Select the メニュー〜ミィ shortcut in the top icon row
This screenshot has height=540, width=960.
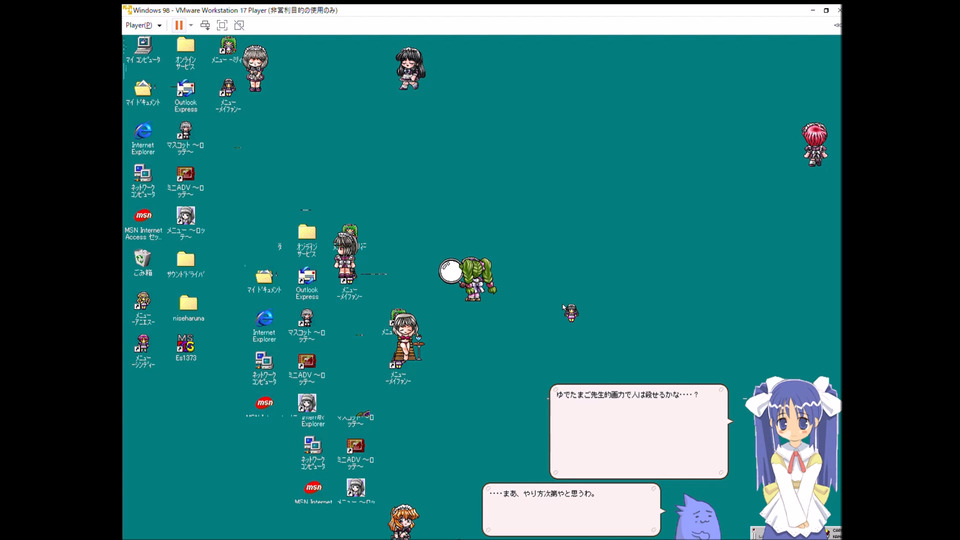click(x=227, y=50)
